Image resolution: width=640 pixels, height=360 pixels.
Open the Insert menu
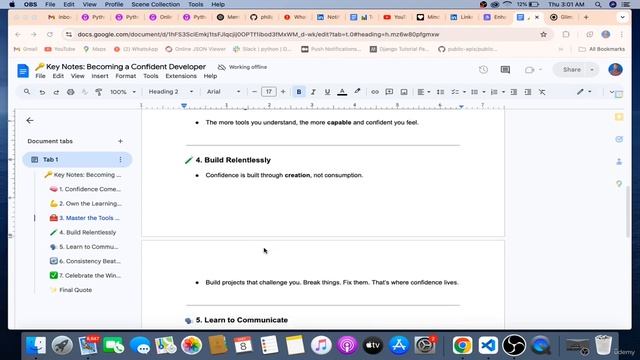click(x=100, y=76)
